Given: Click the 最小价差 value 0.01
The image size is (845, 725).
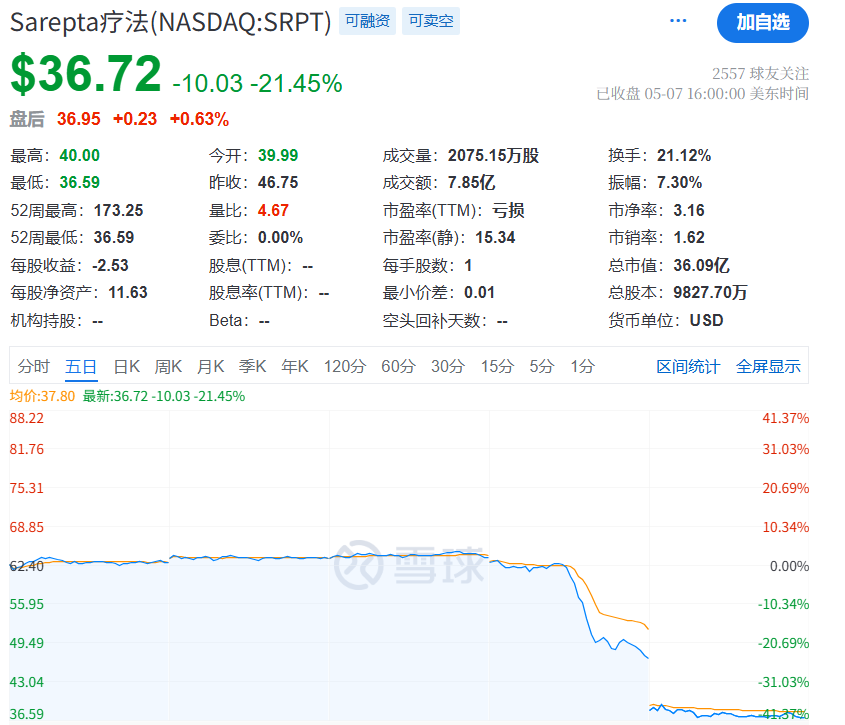Looking at the screenshot, I should pos(479,292).
